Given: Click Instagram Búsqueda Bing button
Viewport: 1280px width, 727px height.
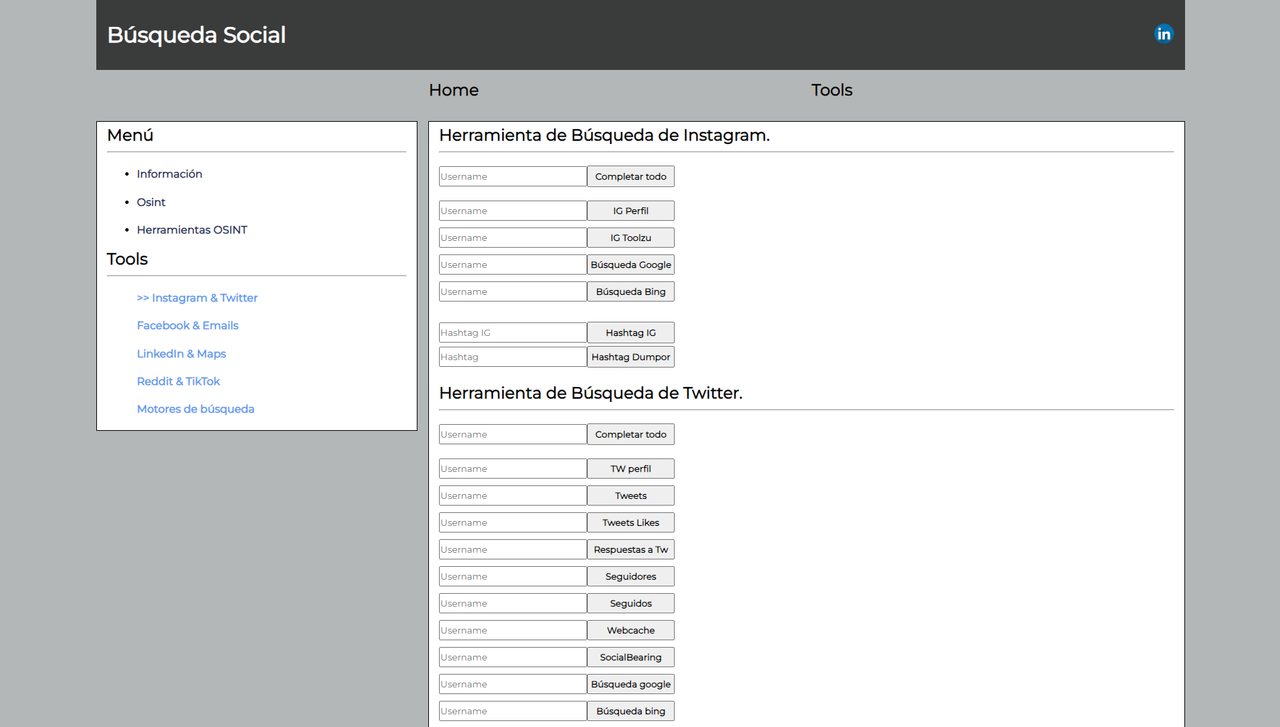Looking at the screenshot, I should pos(631,292).
